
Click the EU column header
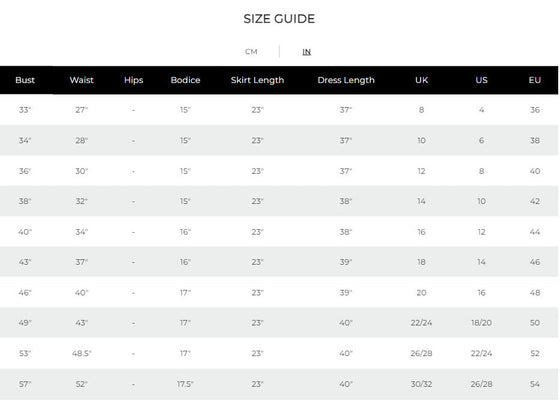point(535,80)
